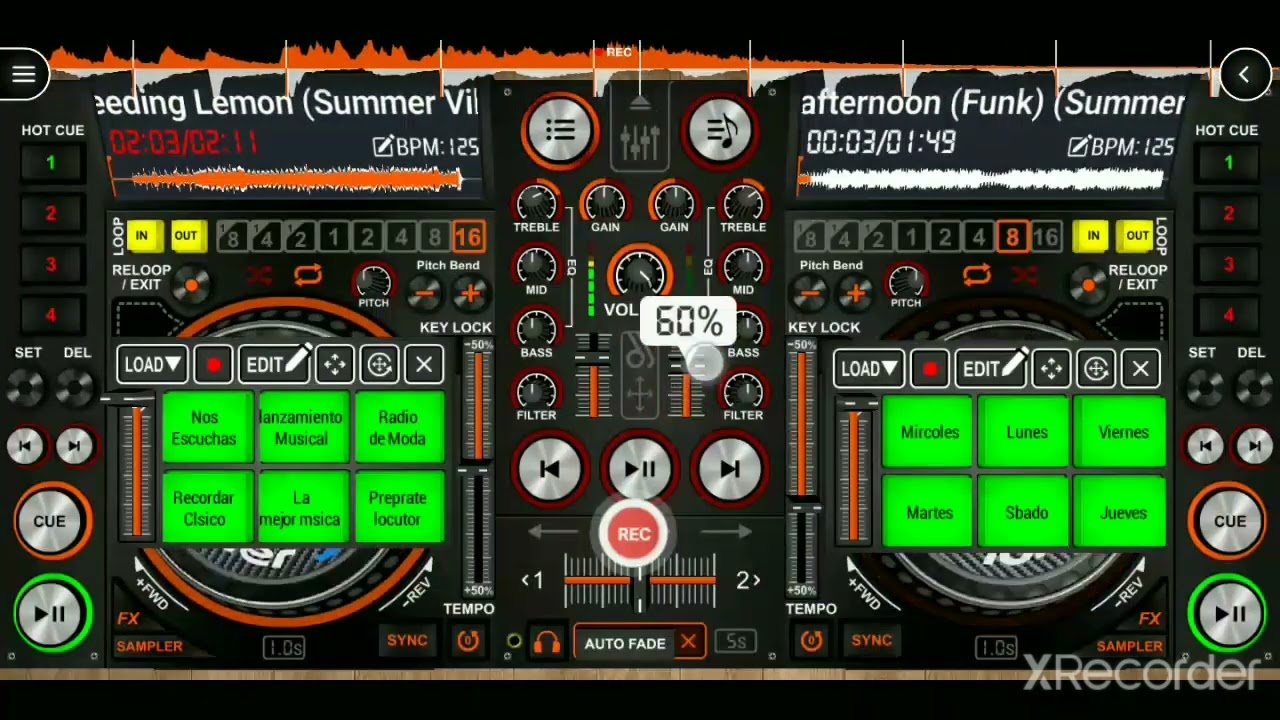
Task: Select 16-beat loop on left deck
Action: (468, 237)
